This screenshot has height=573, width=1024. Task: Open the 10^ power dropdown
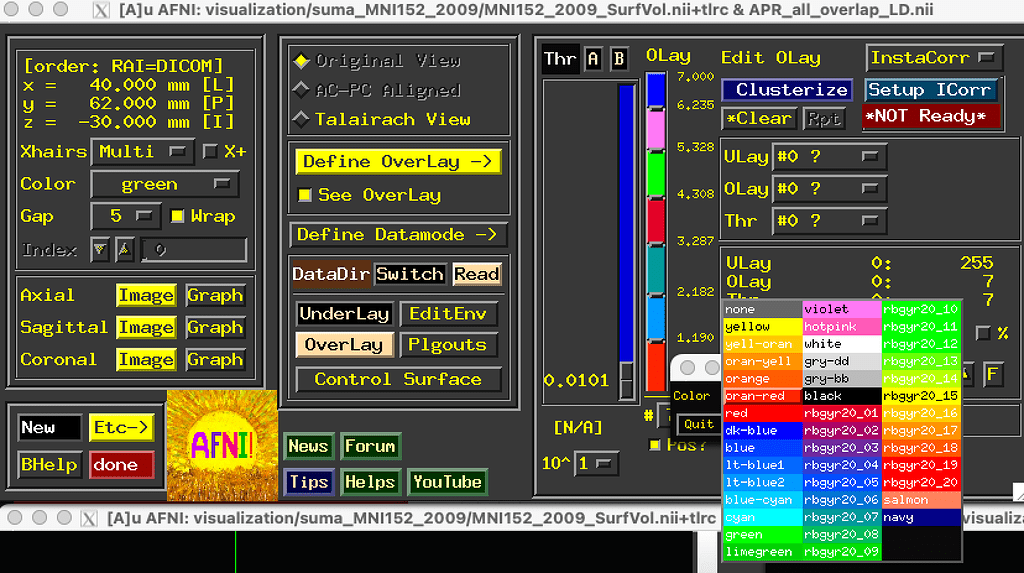coord(596,464)
